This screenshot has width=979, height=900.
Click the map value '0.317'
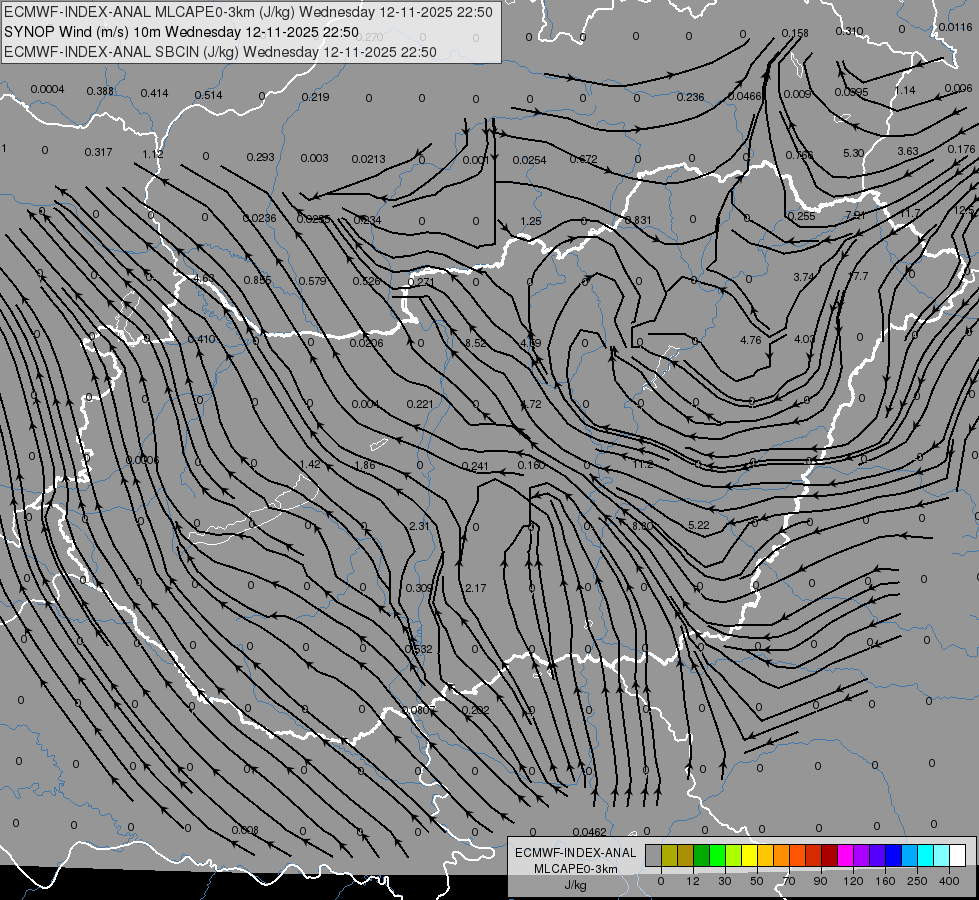(98, 152)
